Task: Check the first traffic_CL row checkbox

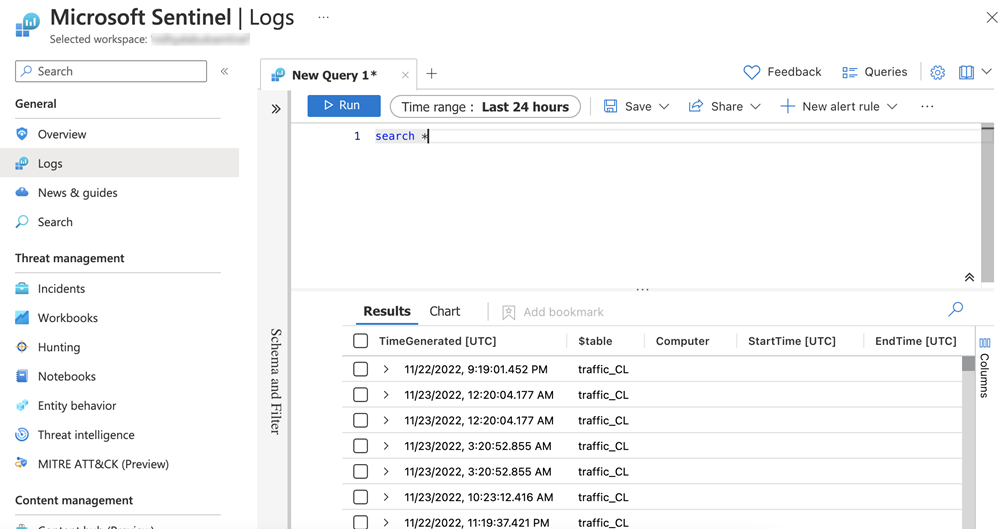Action: (x=361, y=369)
